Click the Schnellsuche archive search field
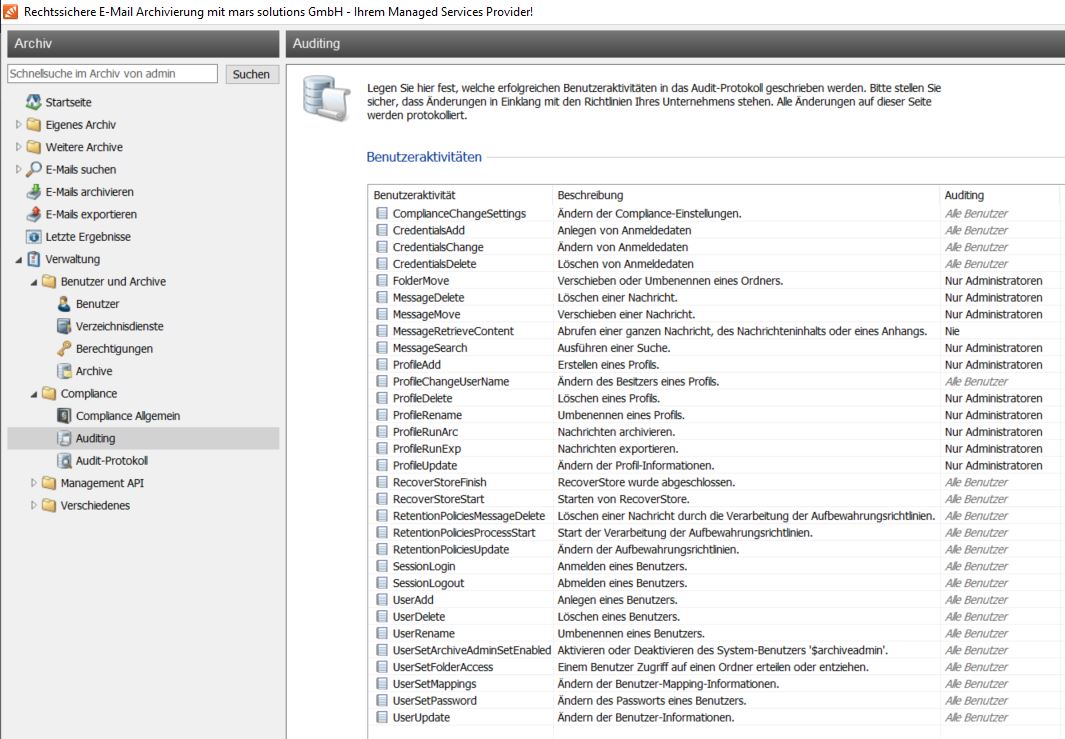The width and height of the screenshot is (1065, 739). click(x=112, y=74)
